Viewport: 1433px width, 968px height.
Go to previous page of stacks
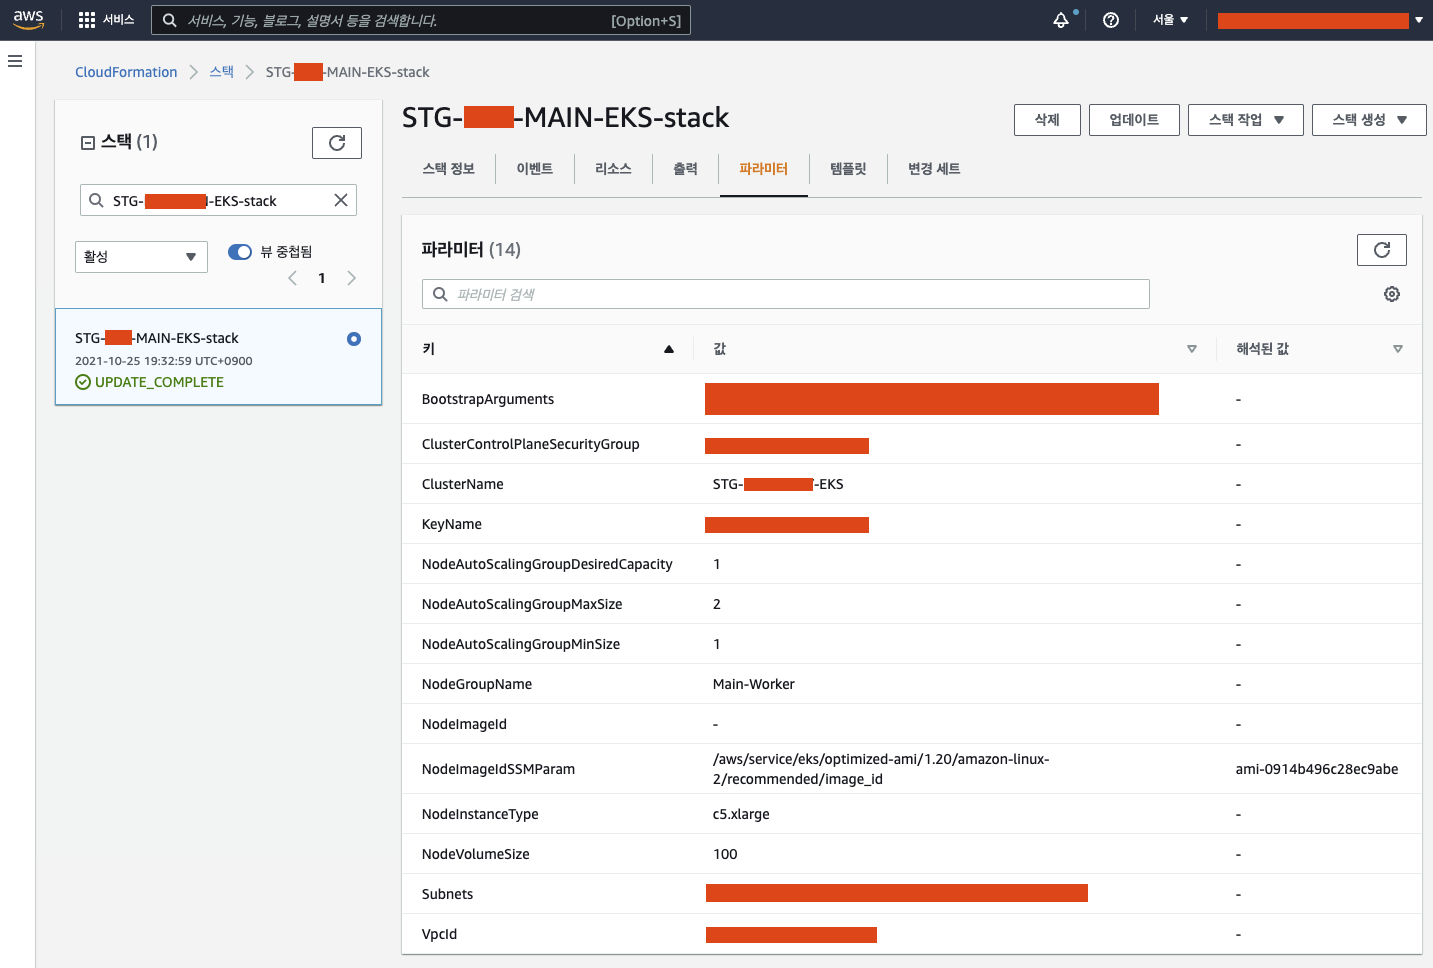click(293, 278)
